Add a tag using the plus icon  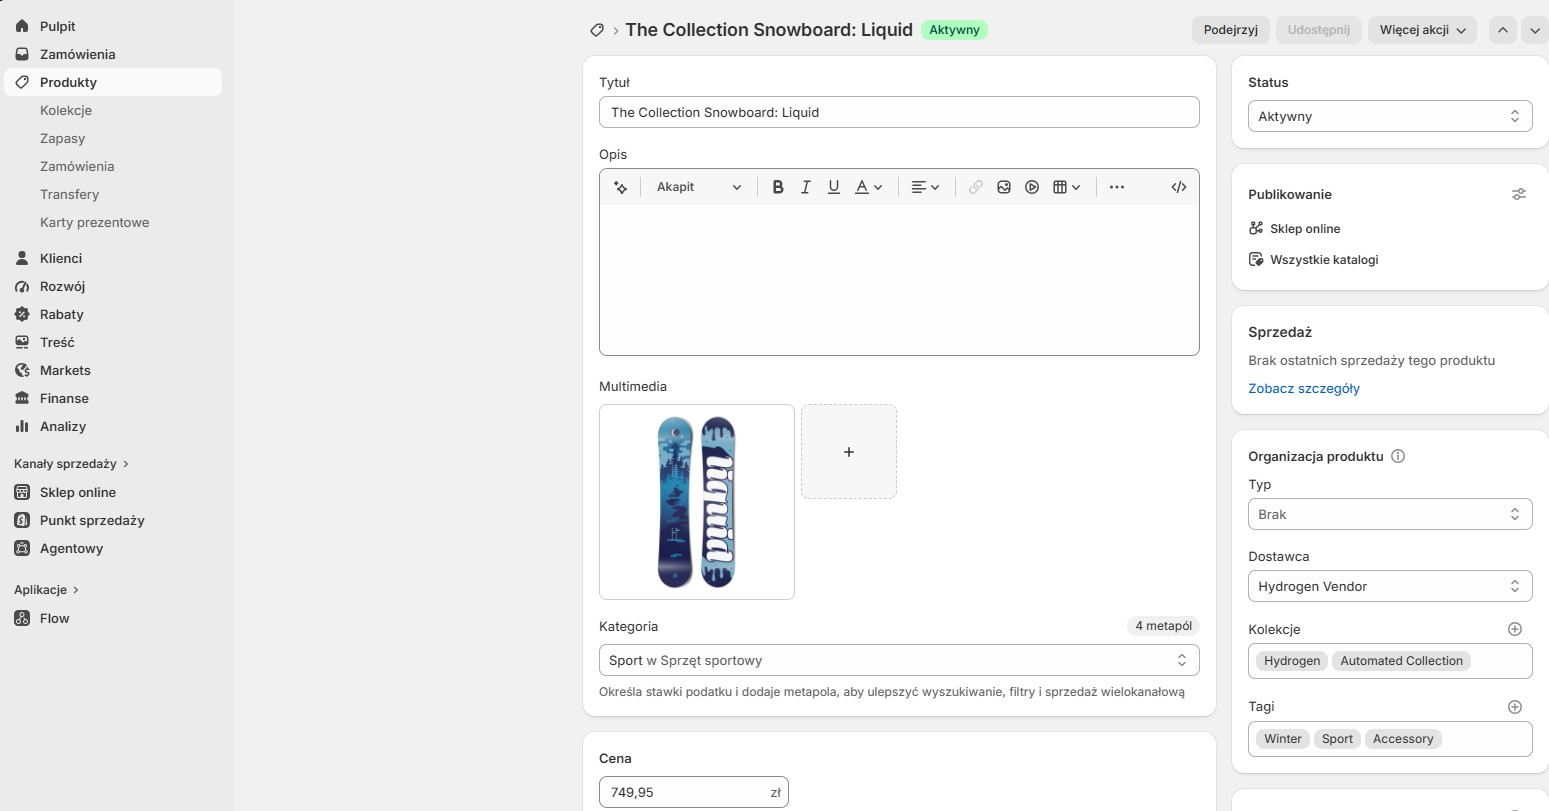[x=1515, y=707]
